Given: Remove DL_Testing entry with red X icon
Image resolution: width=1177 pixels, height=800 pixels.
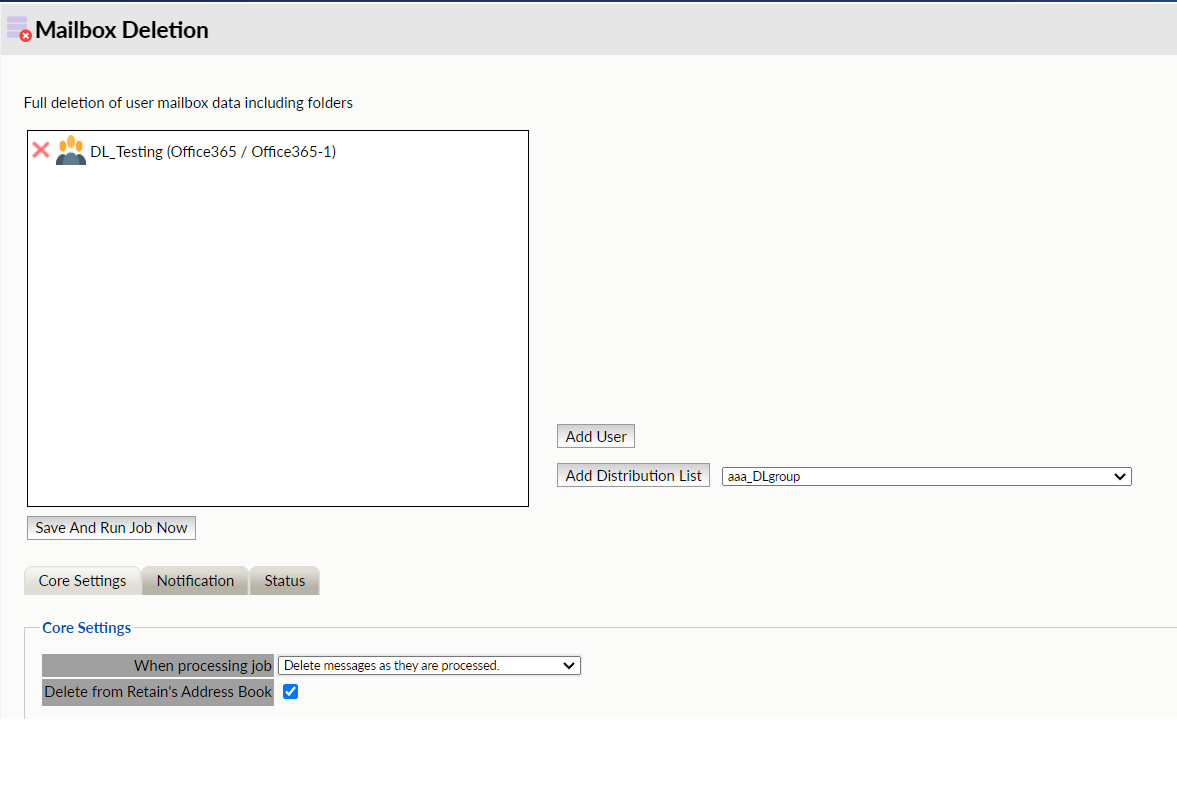Looking at the screenshot, I should coord(41,150).
